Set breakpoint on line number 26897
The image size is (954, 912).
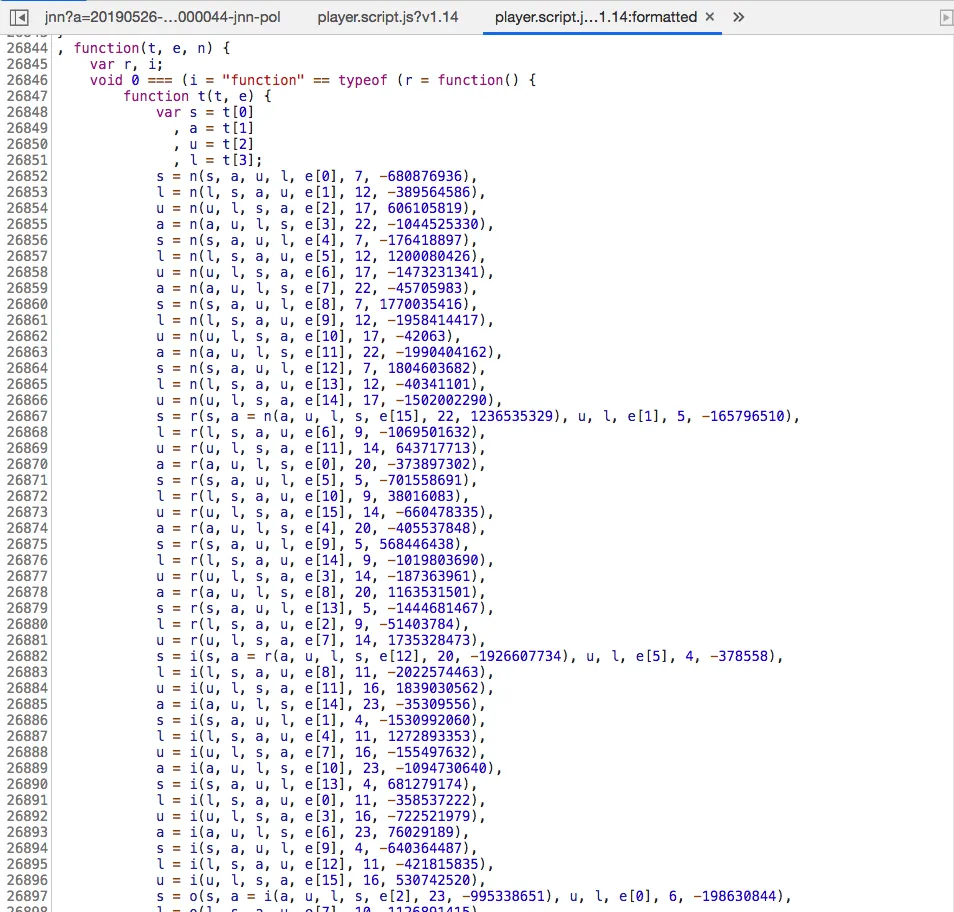(x=27, y=896)
